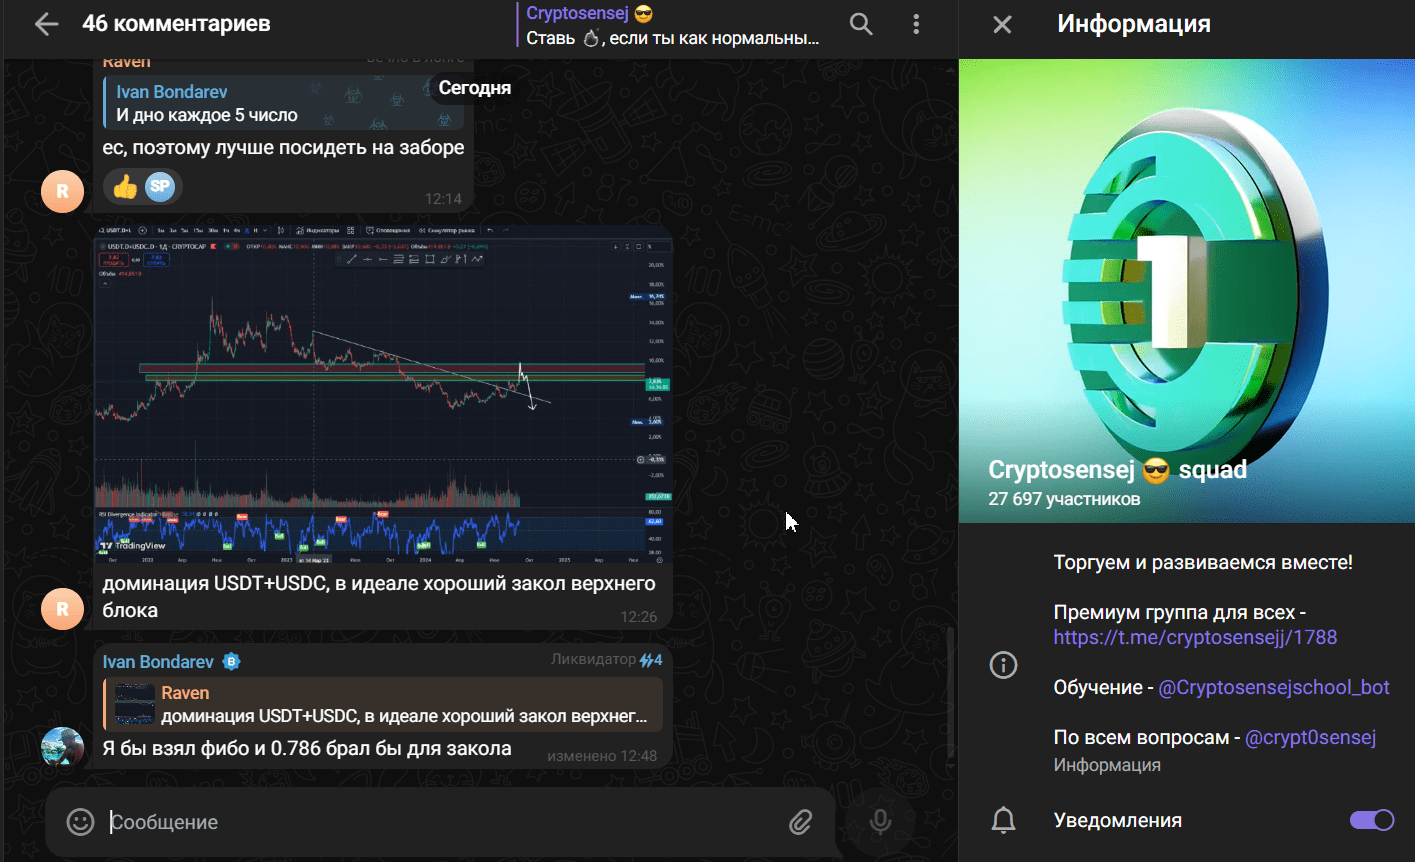Viewport: 1415px width, 862px height.
Task: Open the @Cryptosensejschool_bot link
Action: point(1274,687)
